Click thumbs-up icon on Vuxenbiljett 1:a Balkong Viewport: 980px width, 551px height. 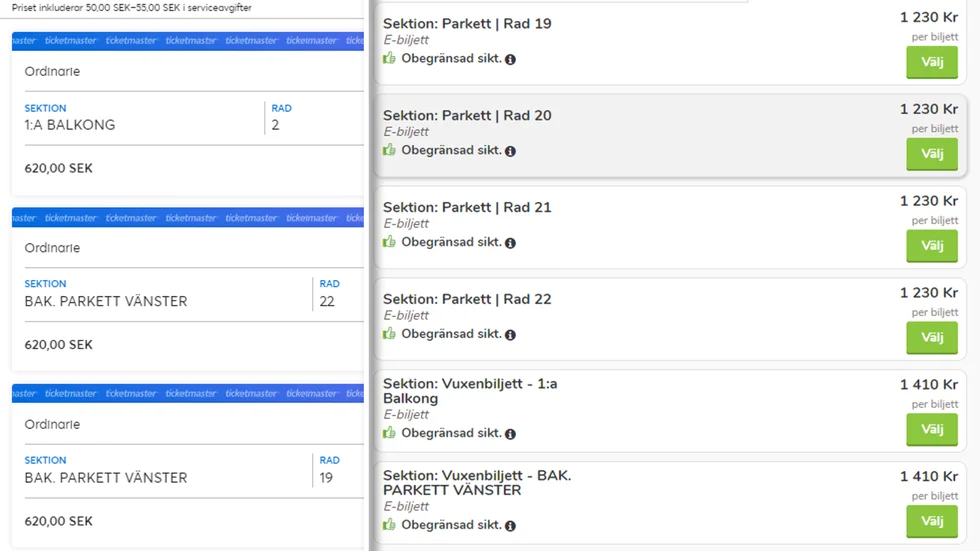pyautogui.click(x=389, y=432)
